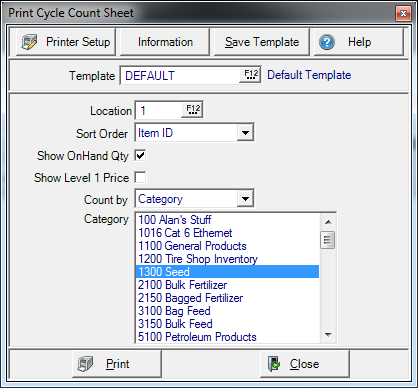Select category 3100 Bag Feed
419x389 pixels.
(x=228, y=311)
